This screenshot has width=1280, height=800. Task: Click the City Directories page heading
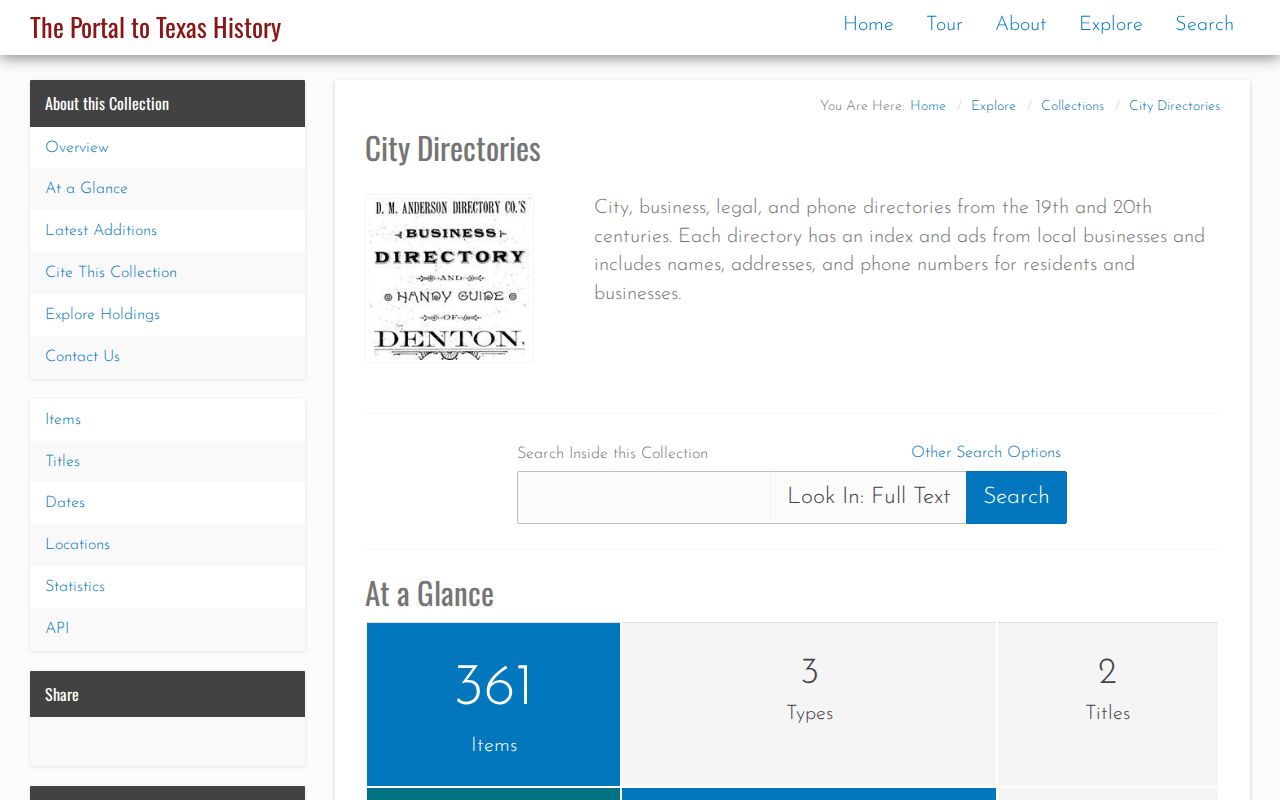(453, 149)
